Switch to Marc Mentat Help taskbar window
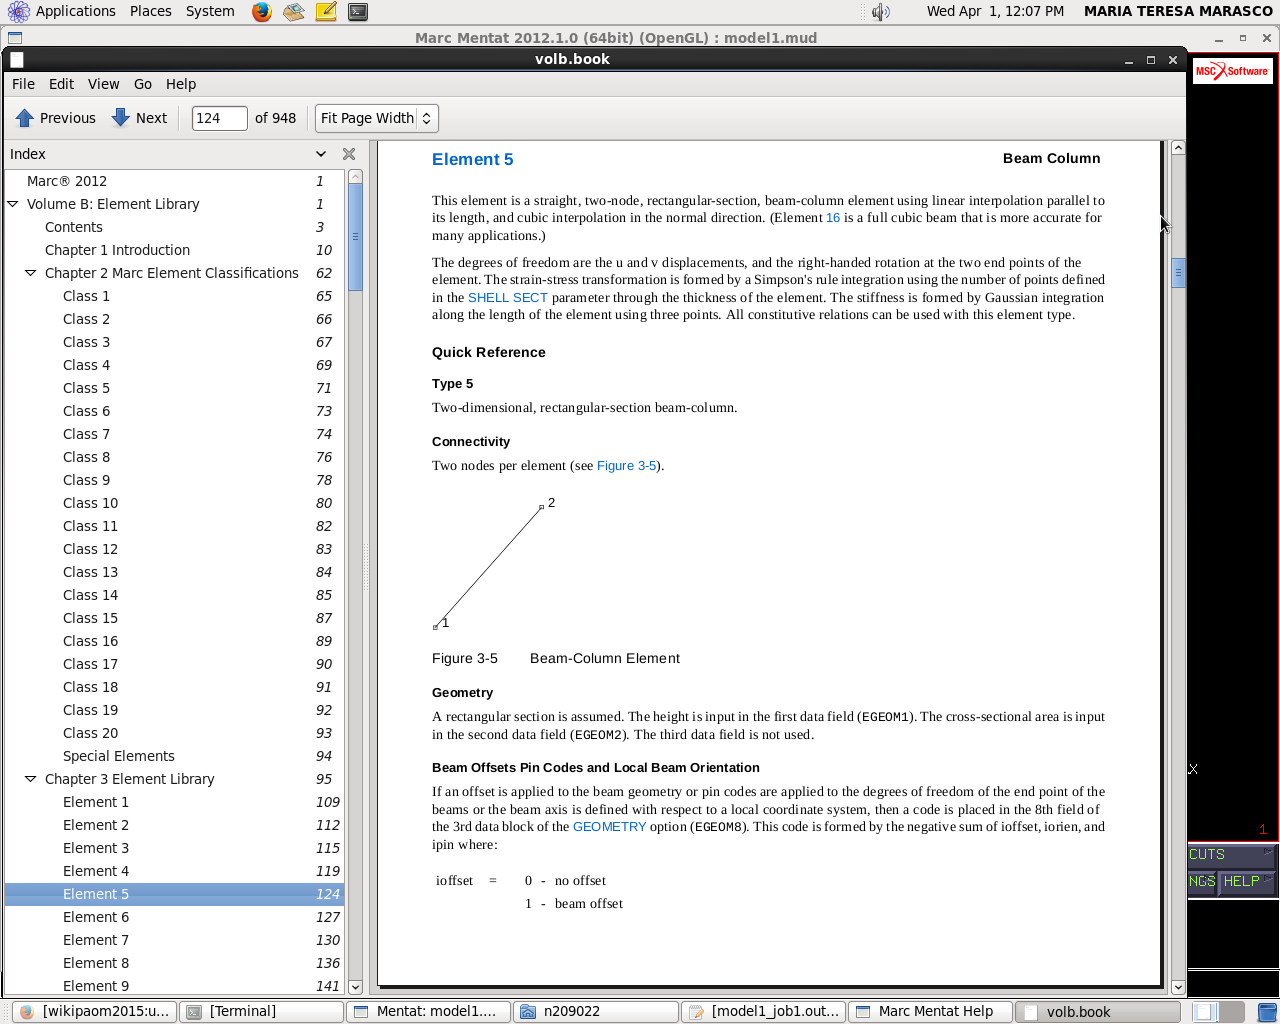This screenshot has height=1024, width=1280. tap(930, 1012)
